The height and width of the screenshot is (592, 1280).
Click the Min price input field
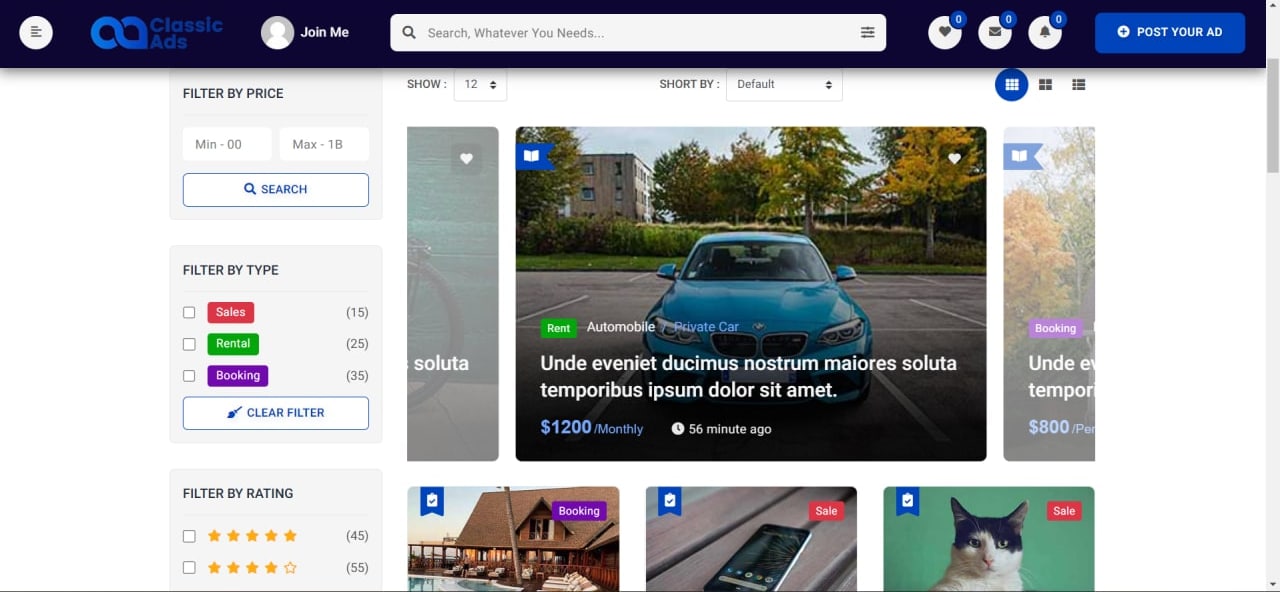coord(227,144)
